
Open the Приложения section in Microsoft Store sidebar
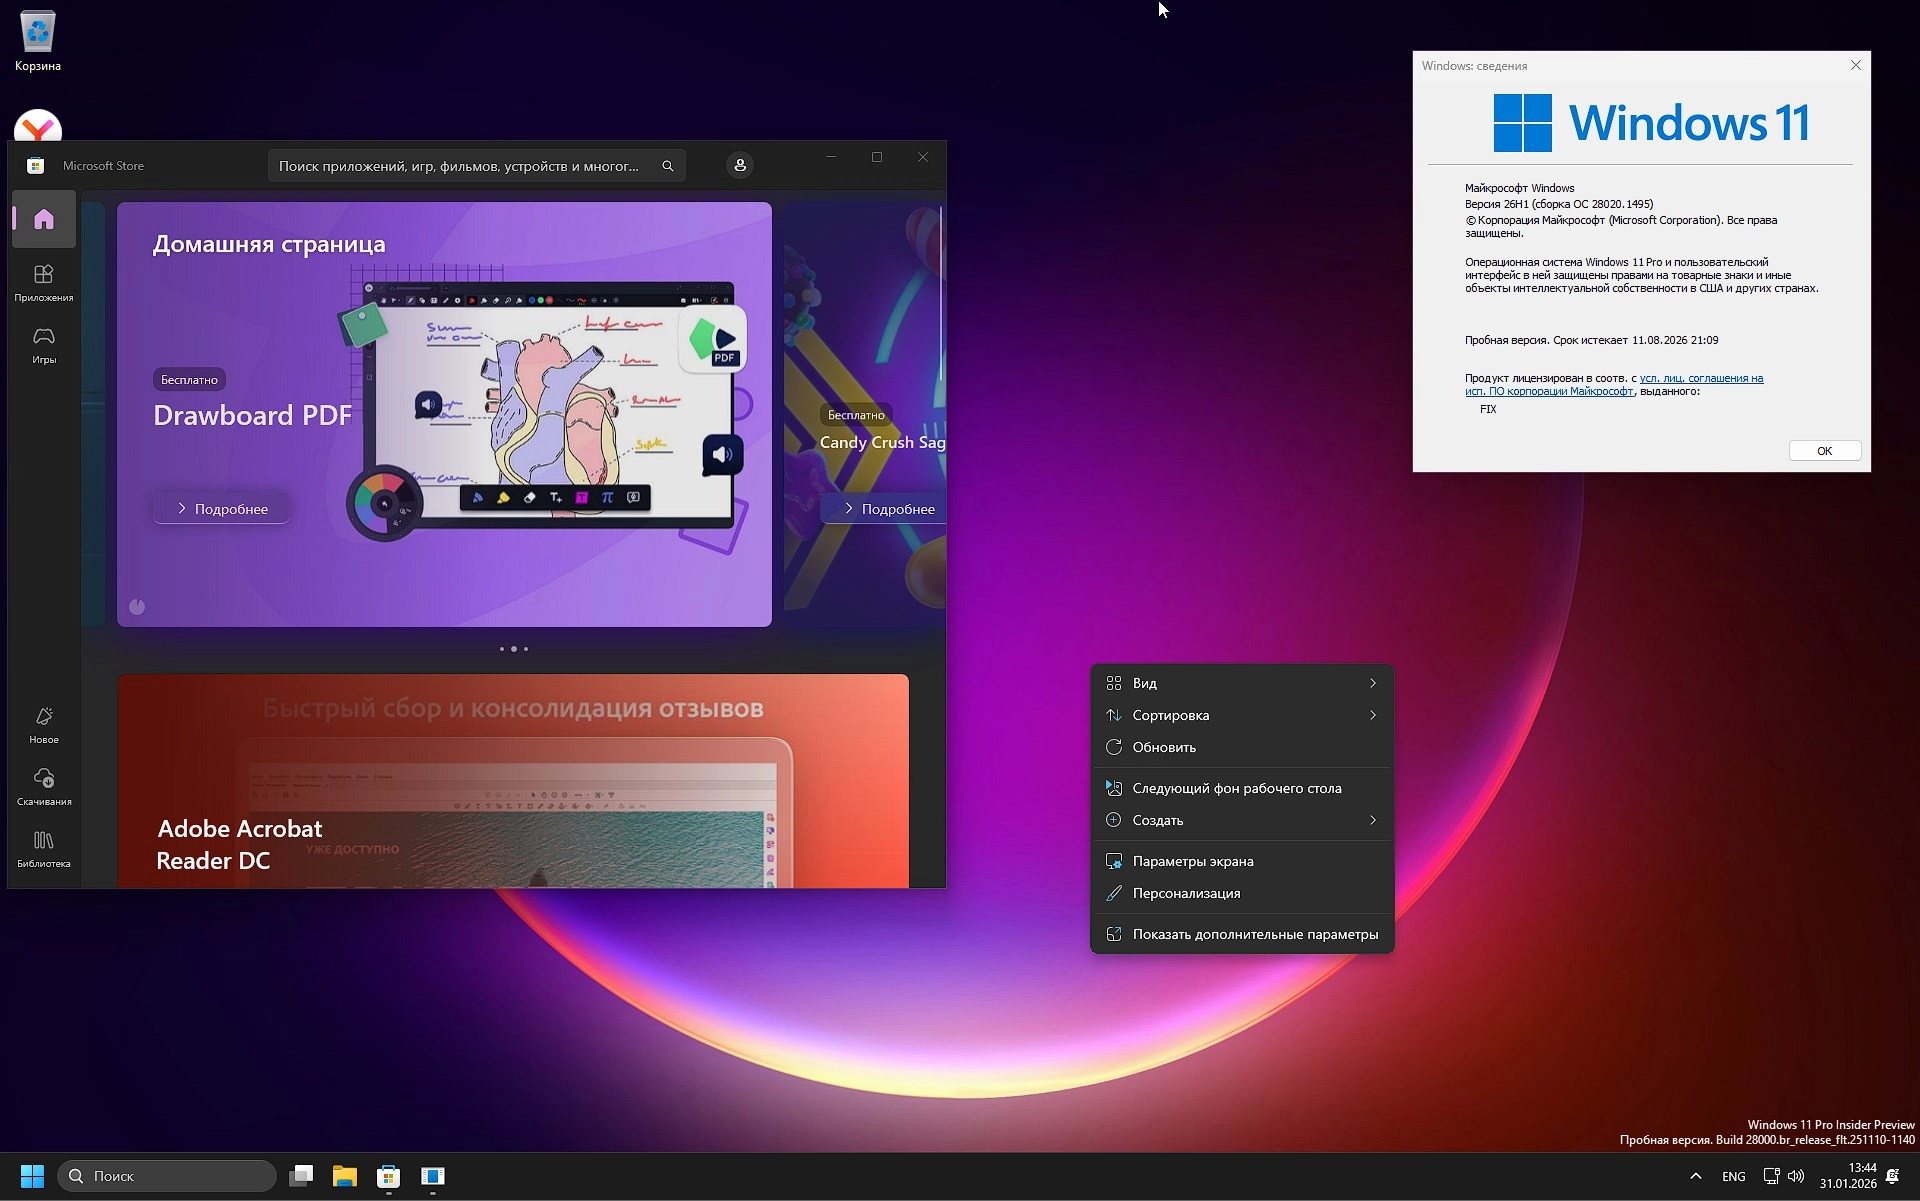pyautogui.click(x=43, y=281)
